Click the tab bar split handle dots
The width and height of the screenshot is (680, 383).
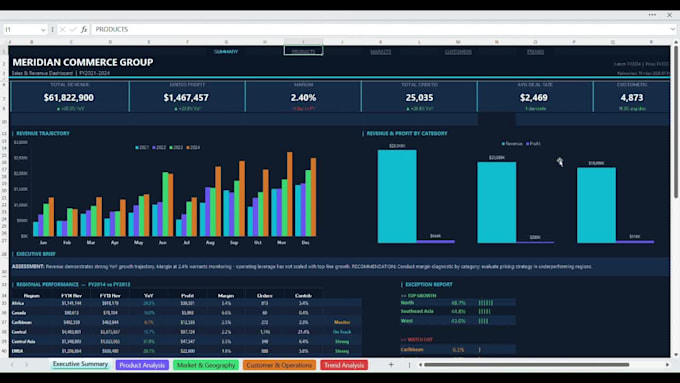pos(409,365)
